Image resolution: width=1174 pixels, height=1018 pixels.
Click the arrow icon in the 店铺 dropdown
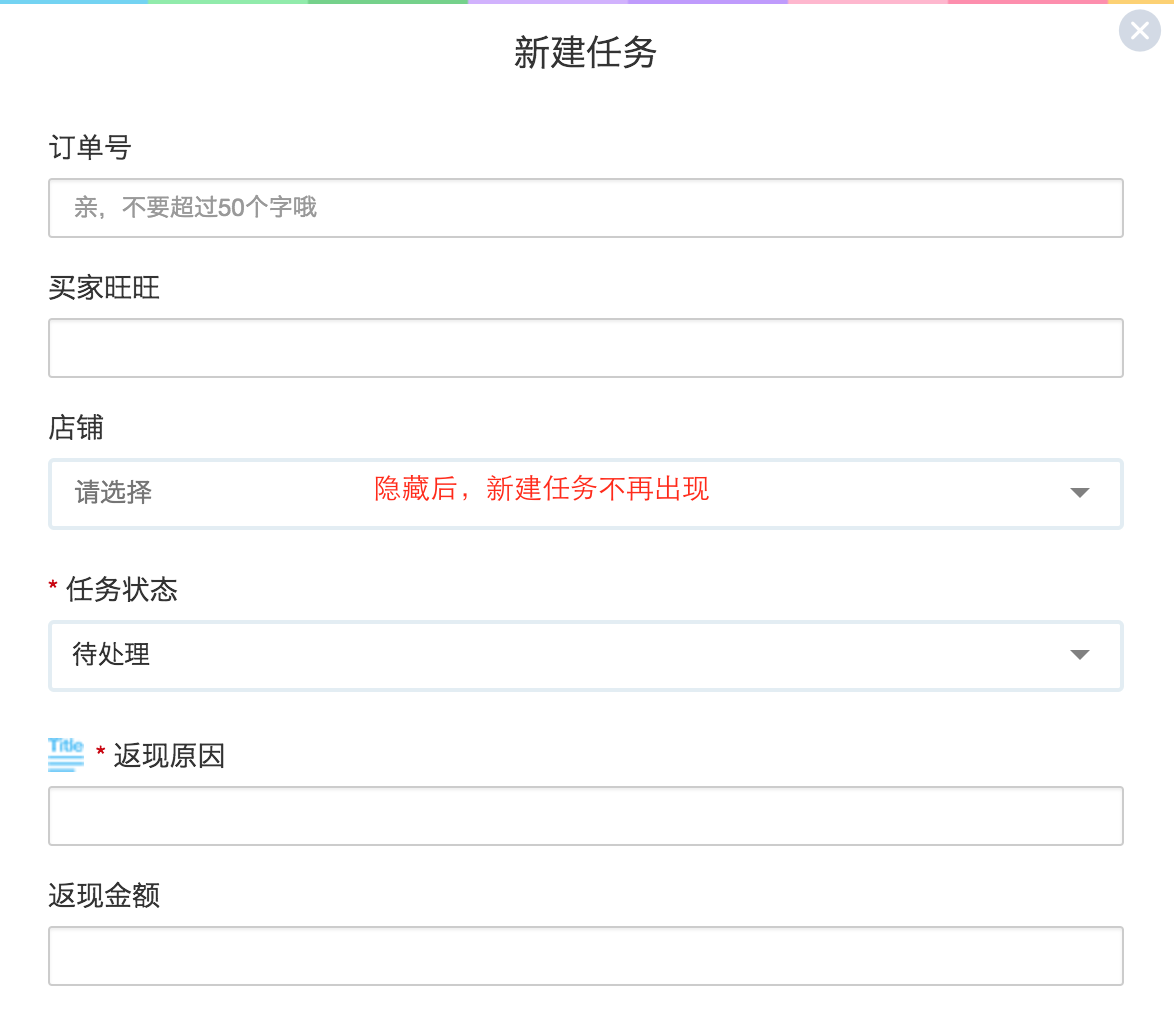point(1079,492)
